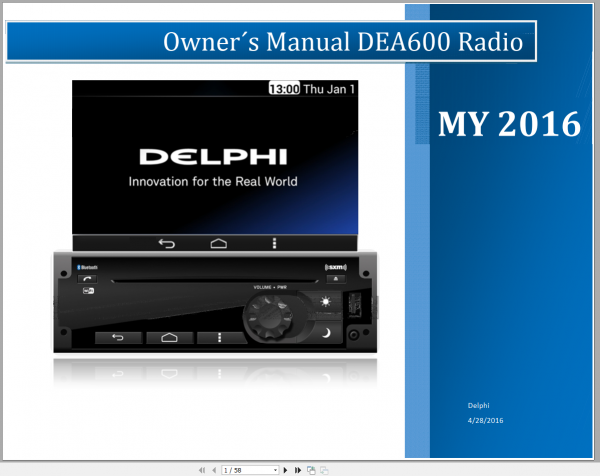
Task: Click the 'VOLUME • PWR' label
Action: [x=270, y=287]
